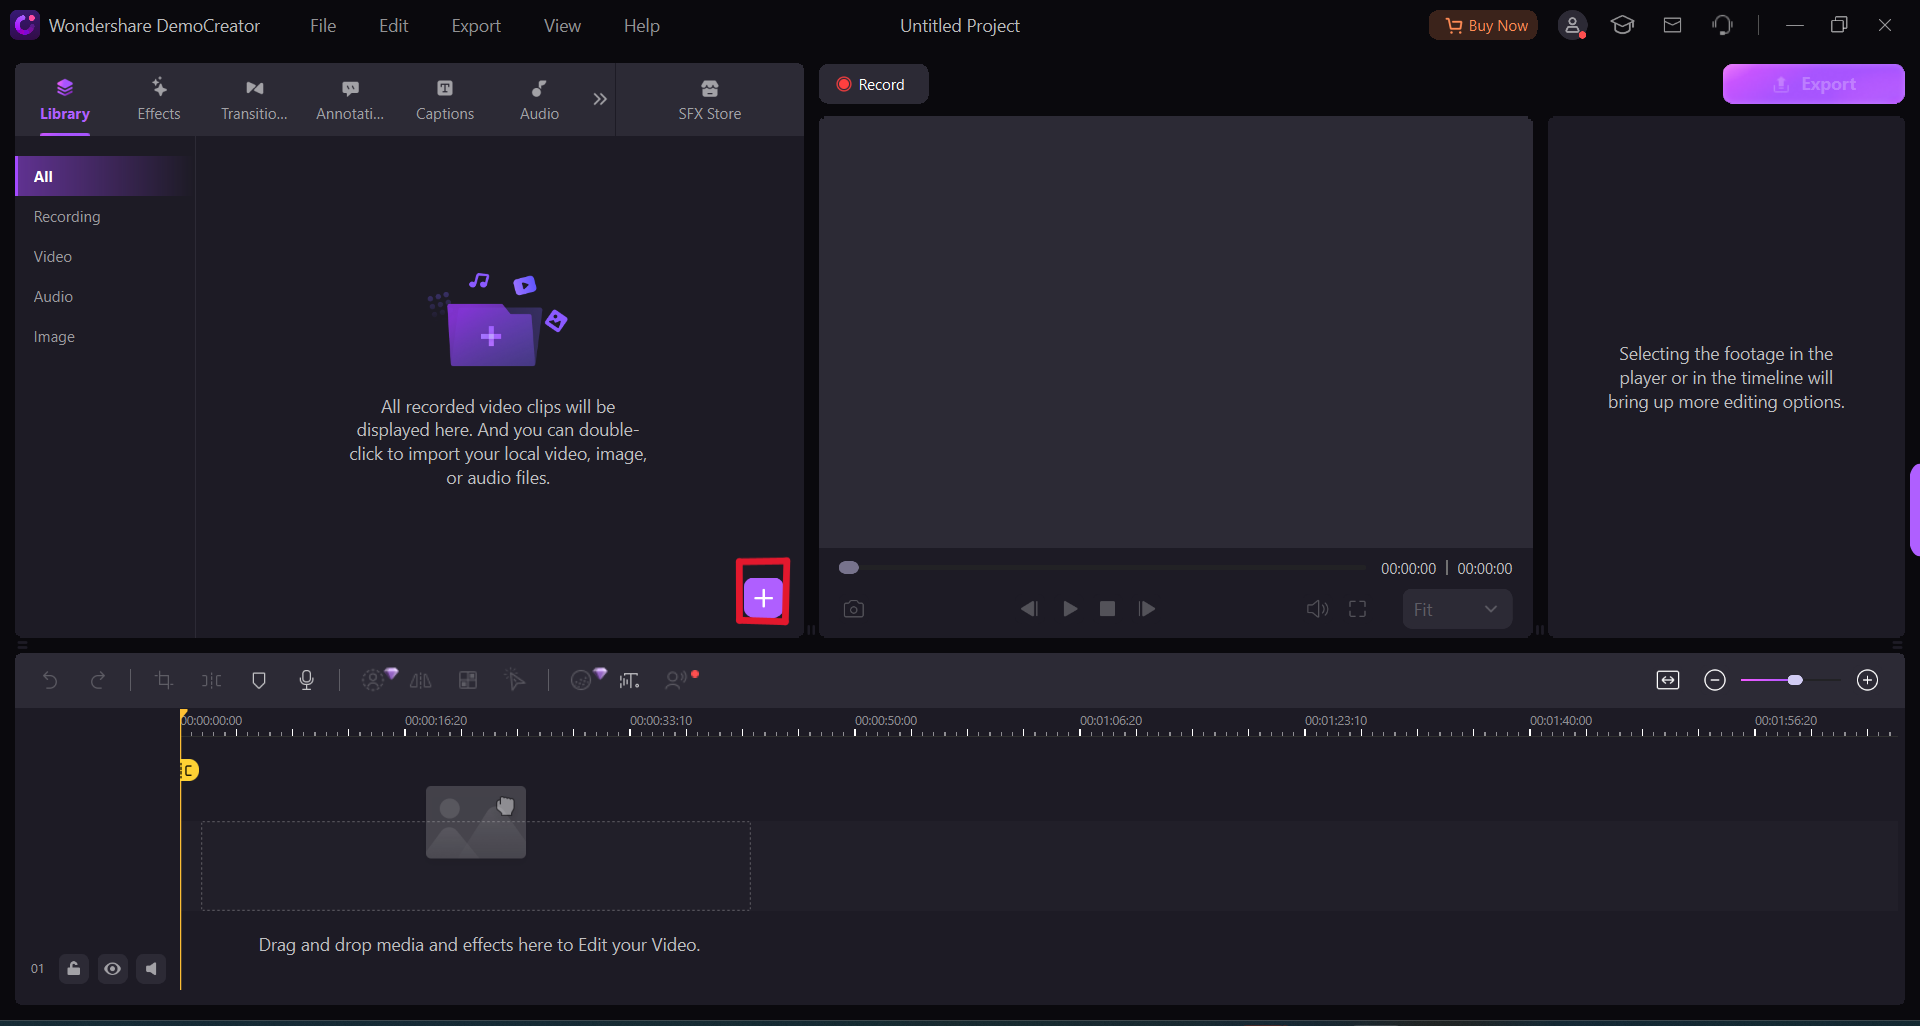Step to the previous frame
The height and width of the screenshot is (1026, 1920).
[1029, 609]
